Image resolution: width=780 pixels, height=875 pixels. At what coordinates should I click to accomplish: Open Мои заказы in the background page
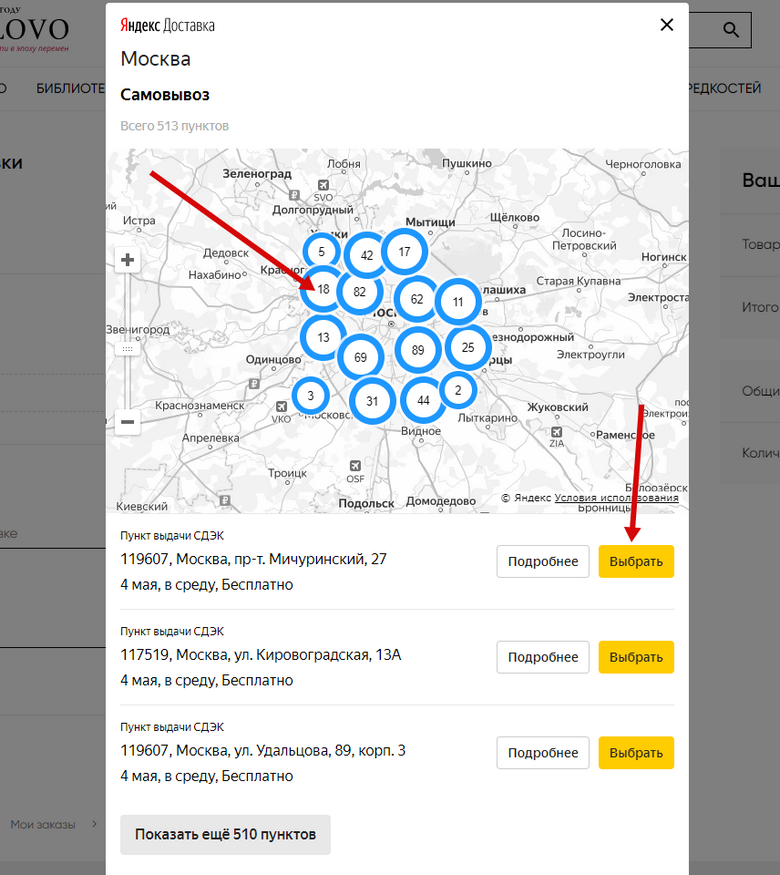(x=43, y=825)
